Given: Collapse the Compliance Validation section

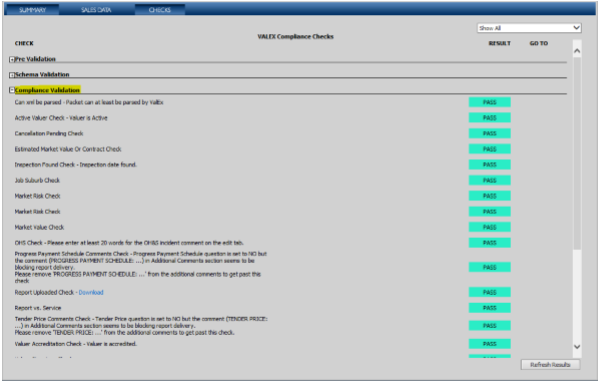Looking at the screenshot, I should click(12, 90).
